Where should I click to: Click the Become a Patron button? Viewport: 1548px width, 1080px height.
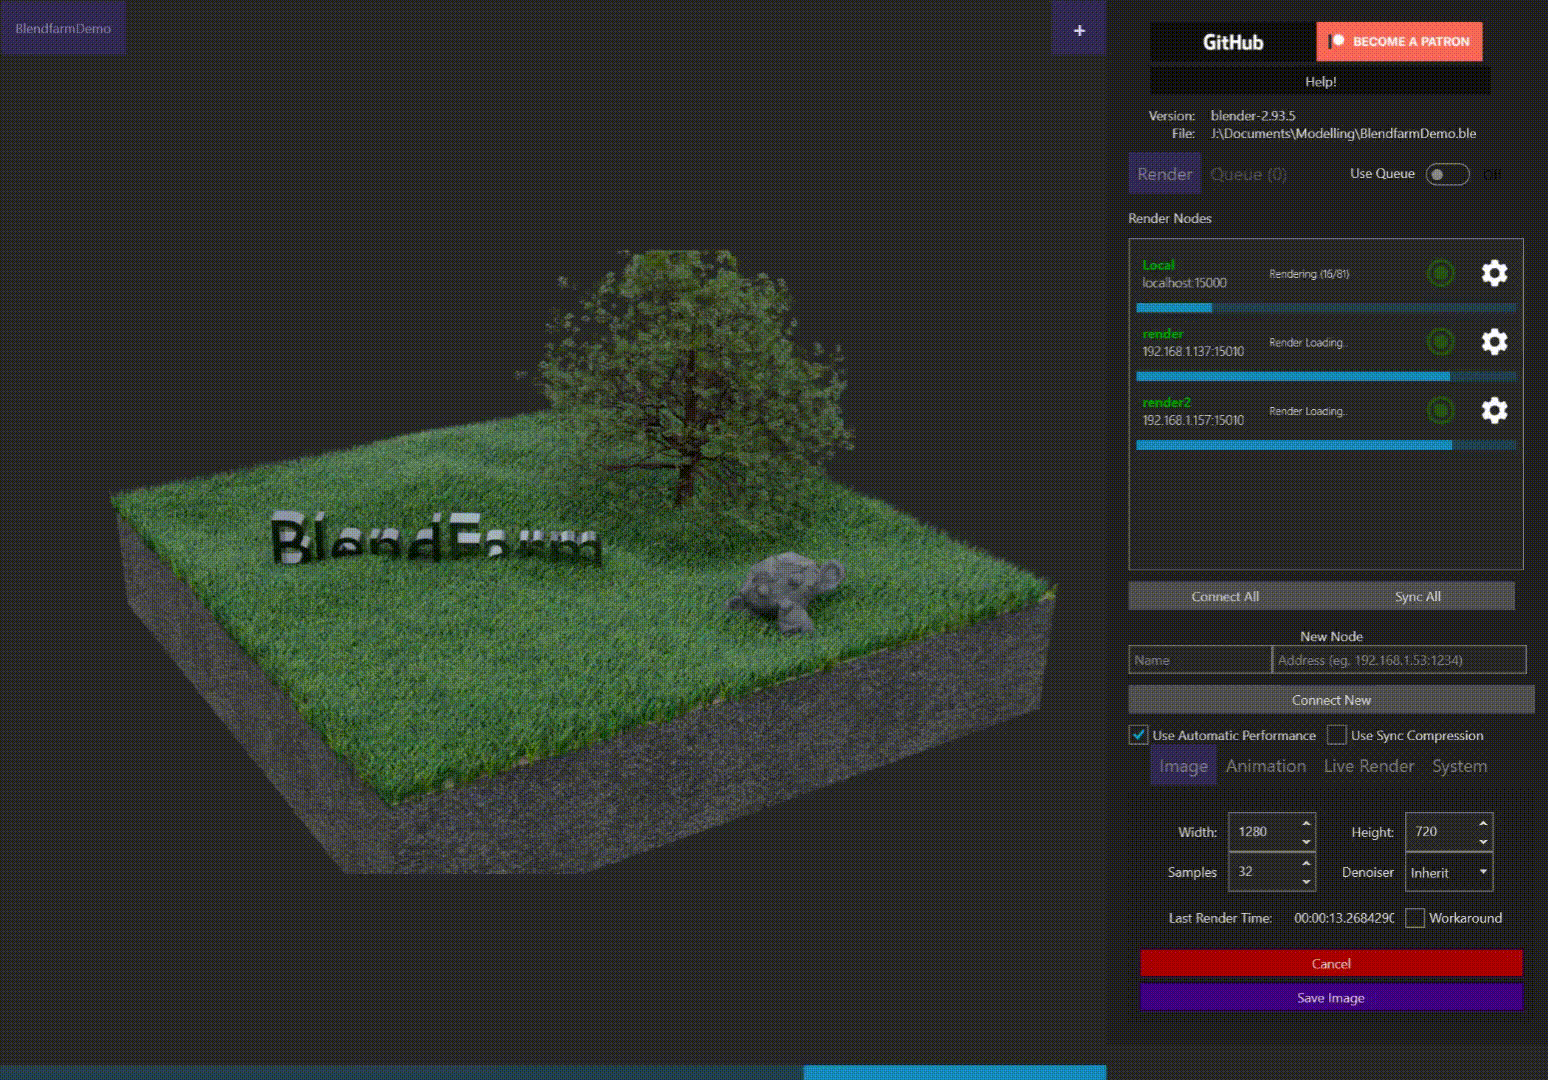pyautogui.click(x=1399, y=42)
